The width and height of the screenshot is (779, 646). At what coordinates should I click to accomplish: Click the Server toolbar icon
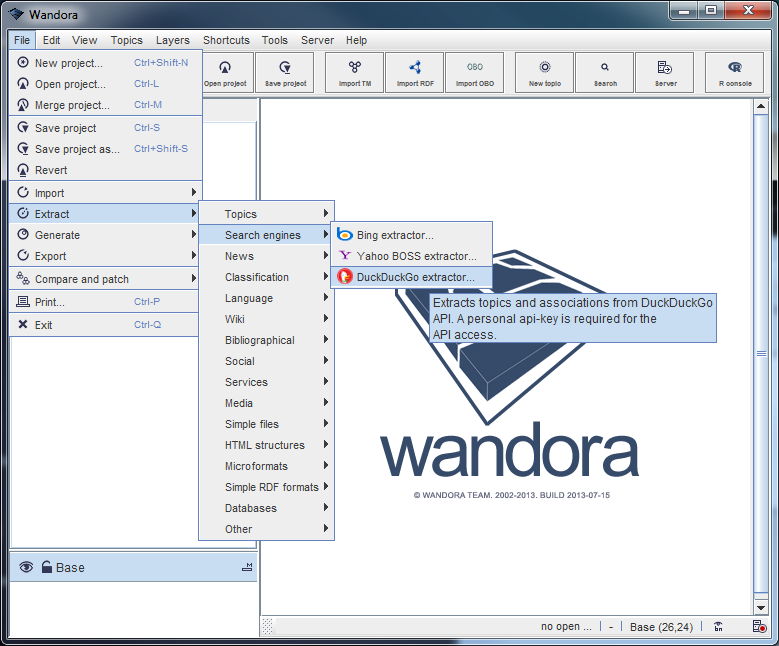665,72
